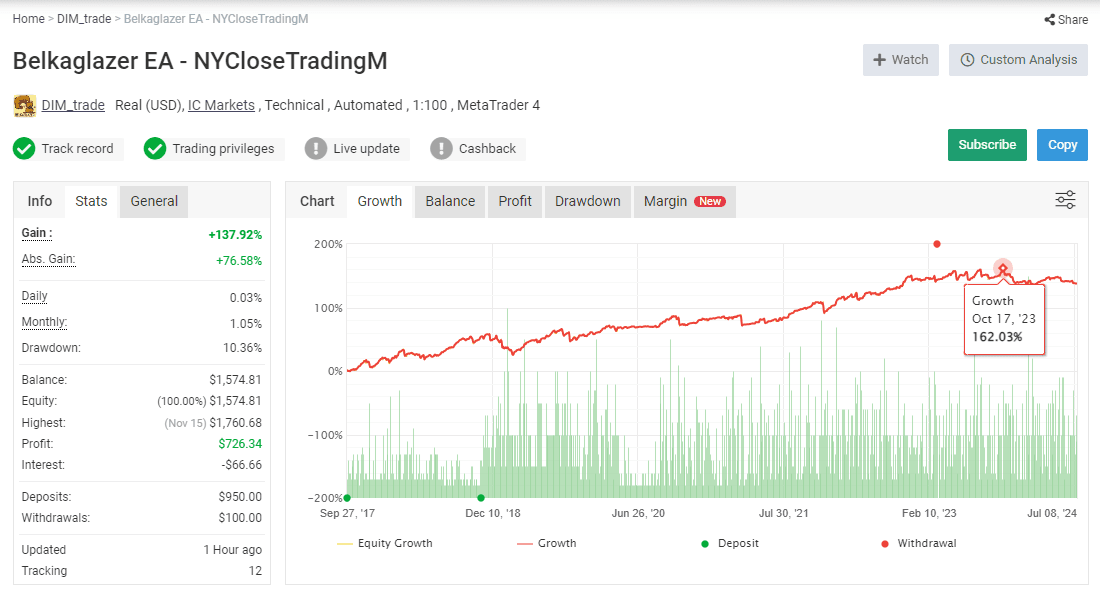This screenshot has width=1100, height=596.
Task: Click the Live update warning icon
Action: pos(316,149)
